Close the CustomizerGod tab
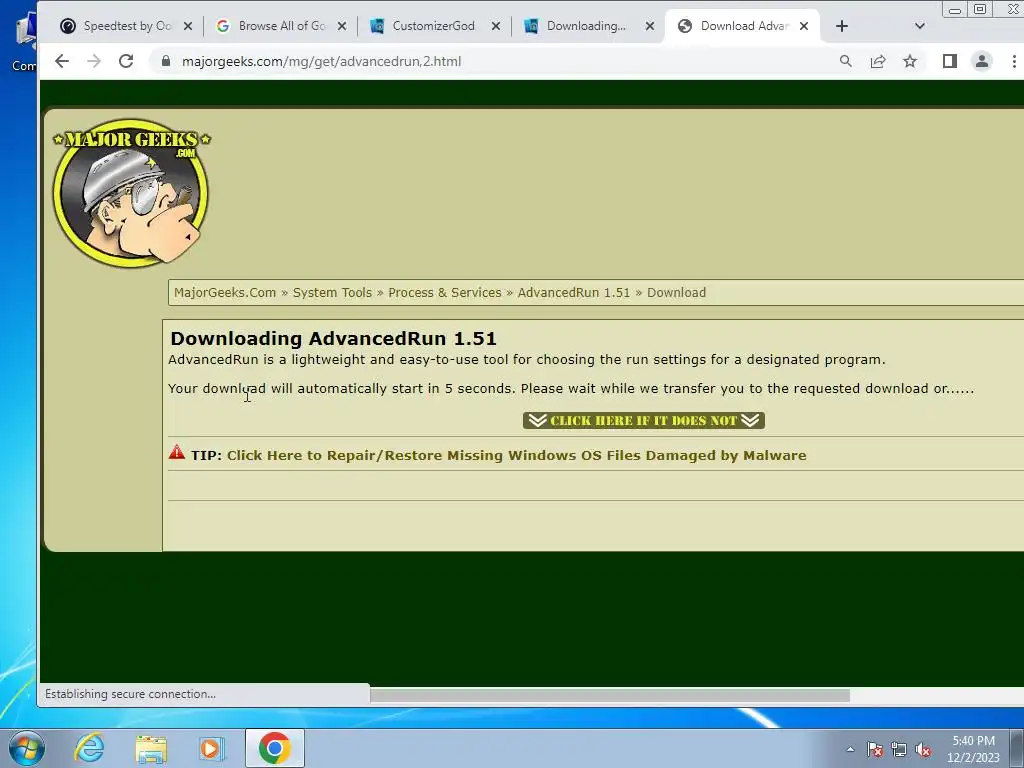Screen dimensions: 1024x768 pos(496,26)
